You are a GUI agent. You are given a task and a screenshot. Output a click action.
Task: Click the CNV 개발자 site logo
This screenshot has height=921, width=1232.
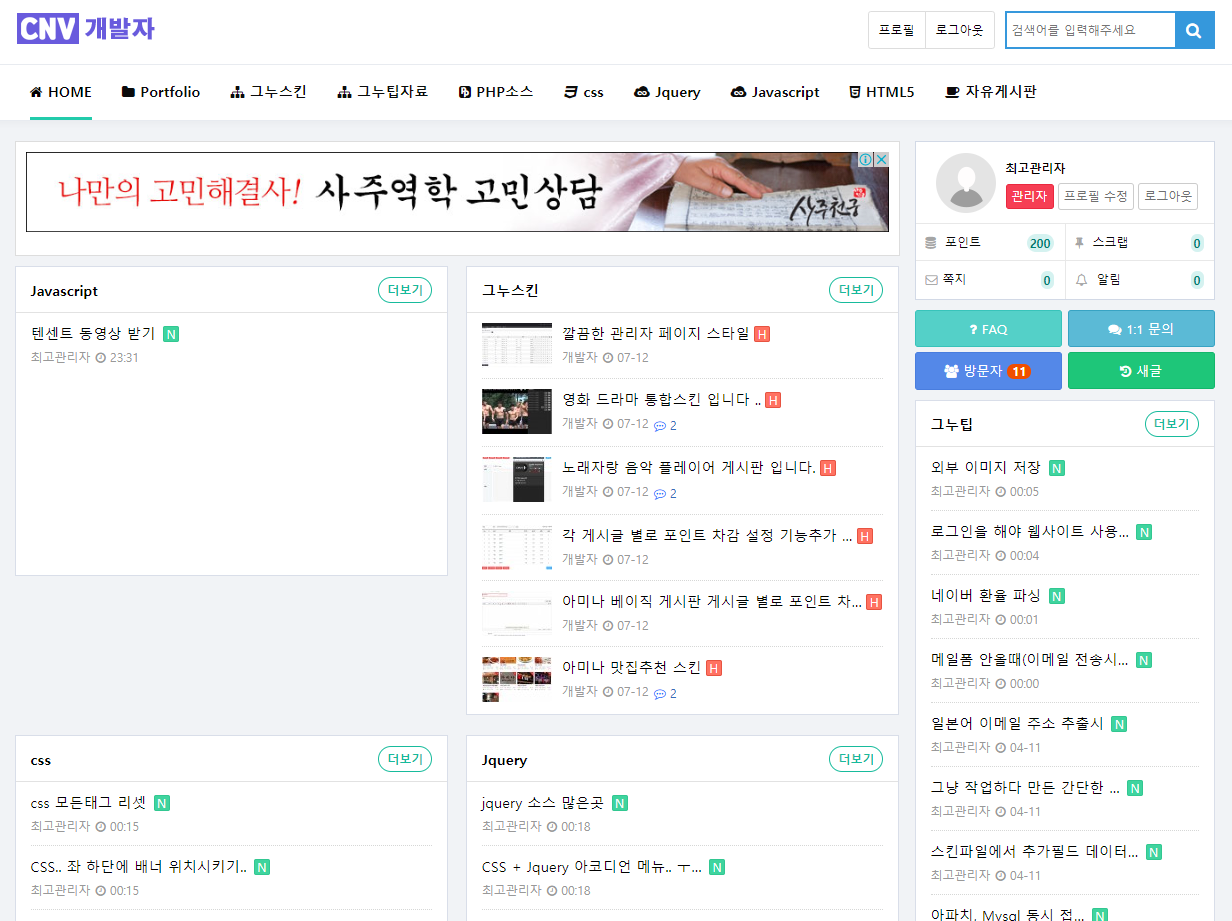pyautogui.click(x=86, y=29)
